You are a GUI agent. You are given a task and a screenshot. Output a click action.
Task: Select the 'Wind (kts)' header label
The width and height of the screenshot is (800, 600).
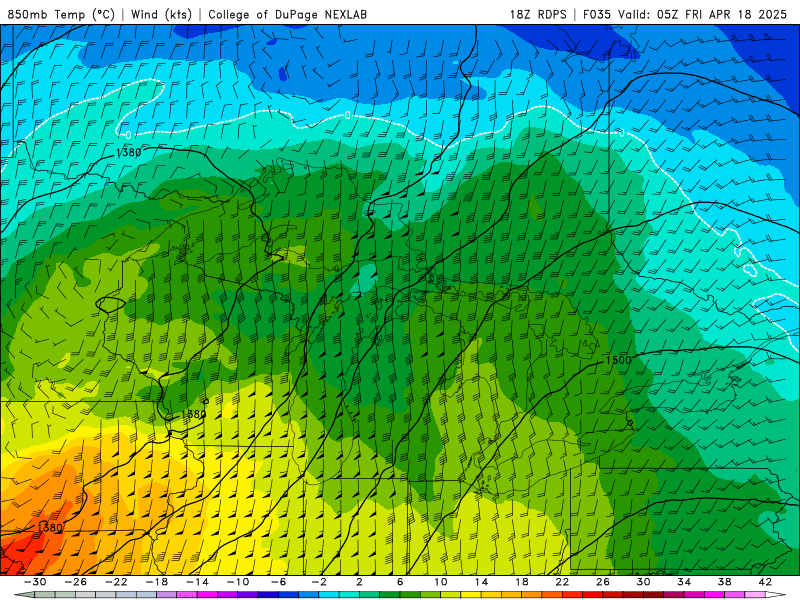(161, 14)
